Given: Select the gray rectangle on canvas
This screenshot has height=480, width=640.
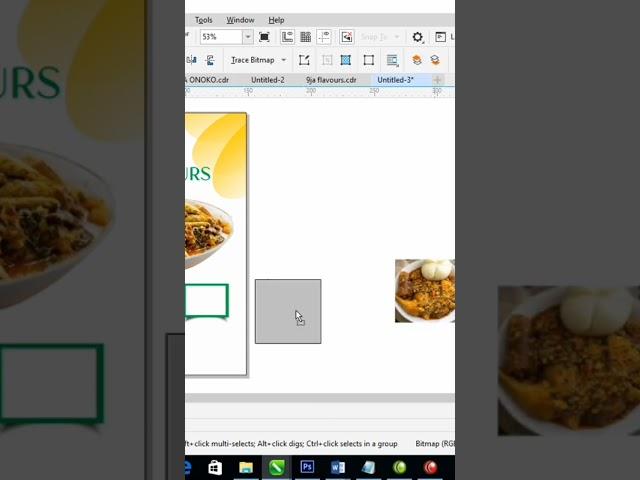Looking at the screenshot, I should [288, 311].
